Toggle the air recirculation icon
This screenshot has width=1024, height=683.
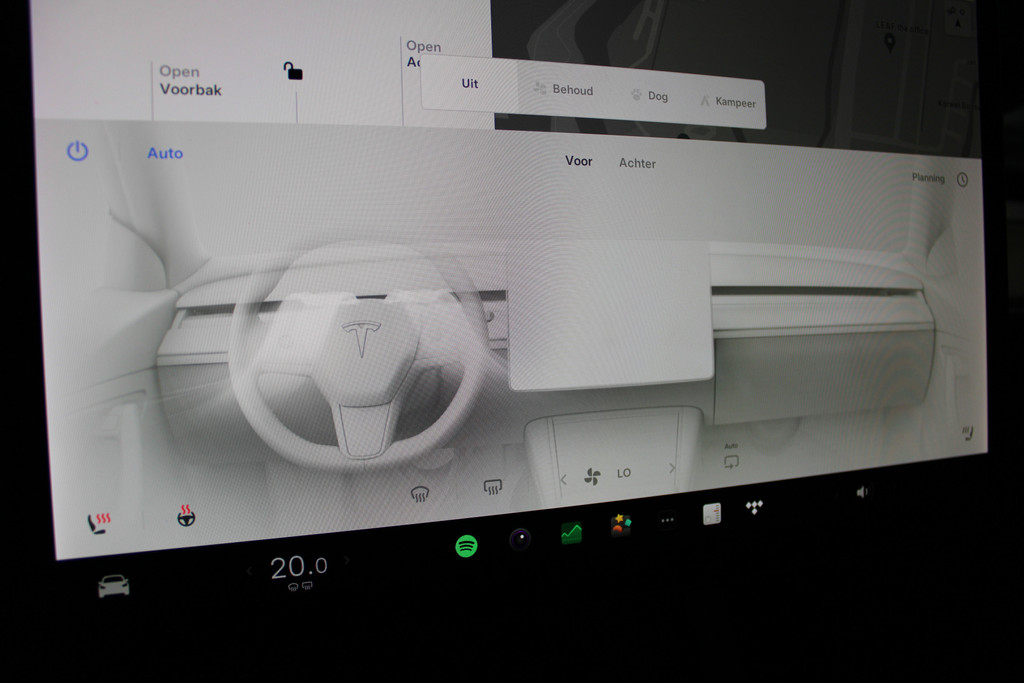731,462
